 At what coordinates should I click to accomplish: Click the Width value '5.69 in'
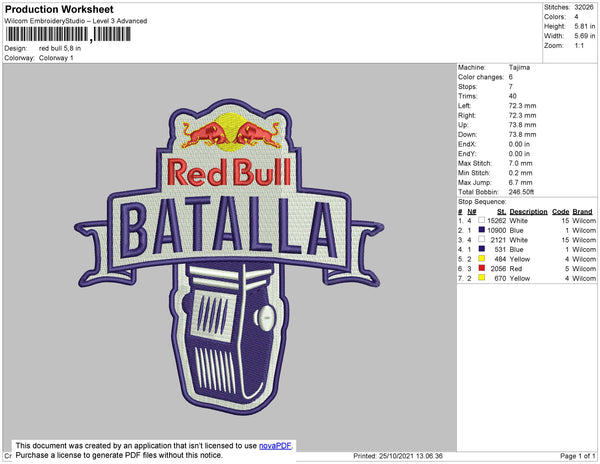coord(585,36)
